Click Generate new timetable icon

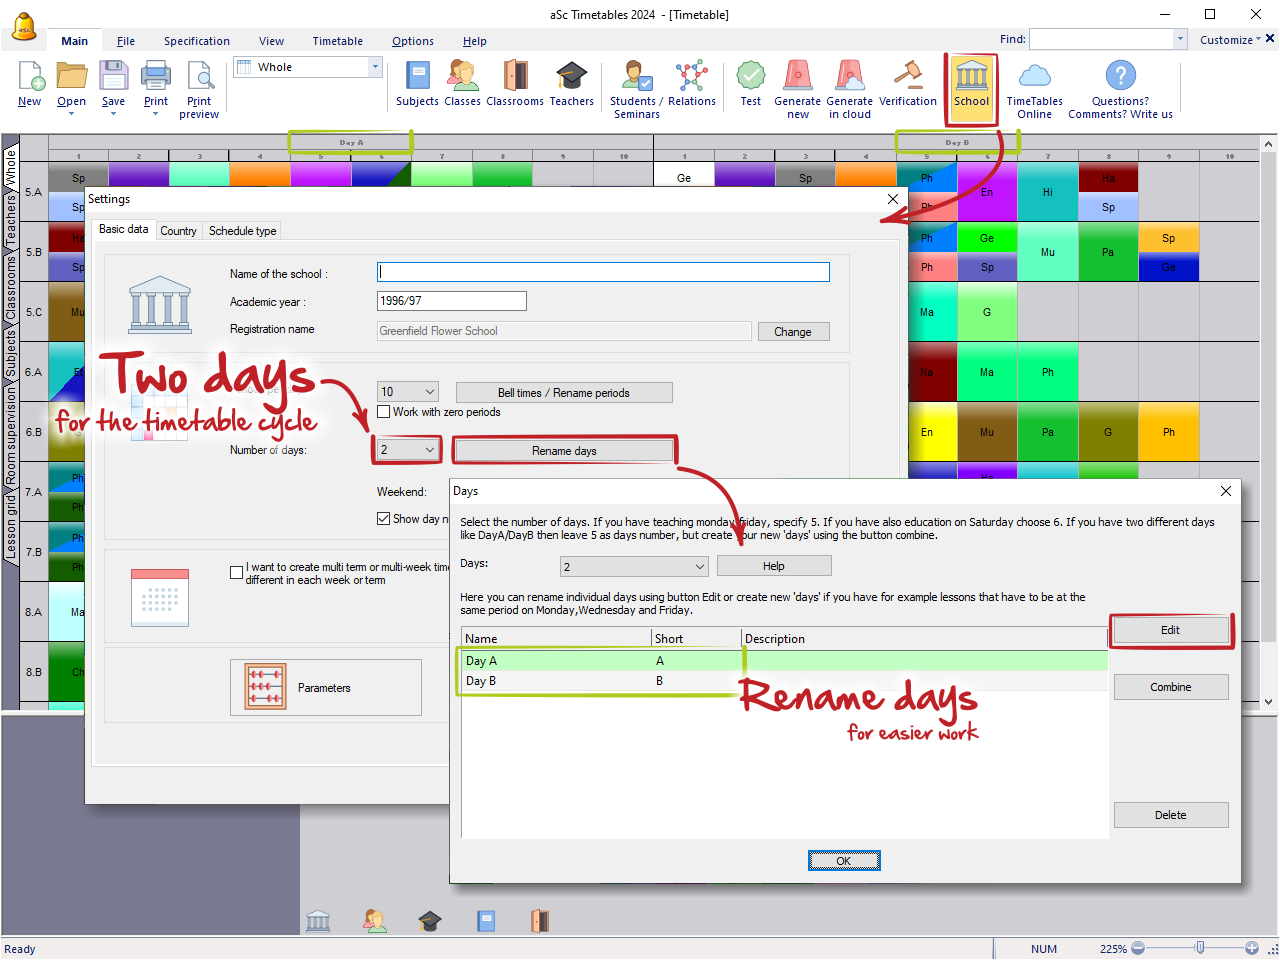coord(797,90)
